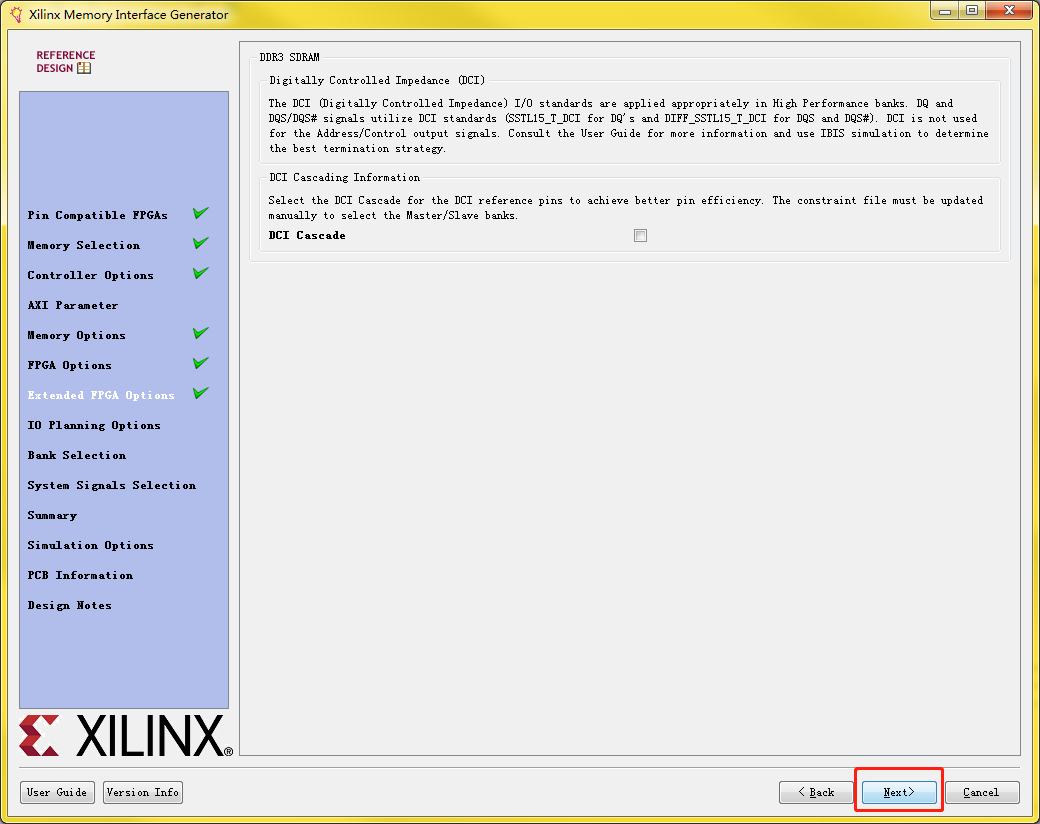Enable the DCI Cascade checkbox
Image resolution: width=1040 pixels, height=824 pixels.
pos(640,235)
